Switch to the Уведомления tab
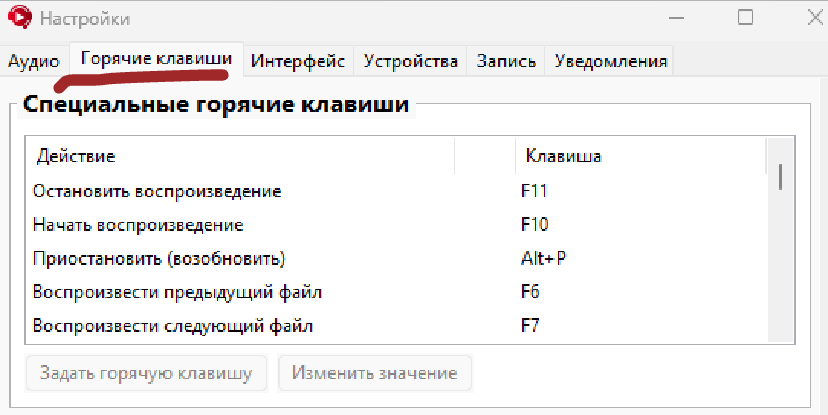Screen dimensions: 828x415 point(610,61)
